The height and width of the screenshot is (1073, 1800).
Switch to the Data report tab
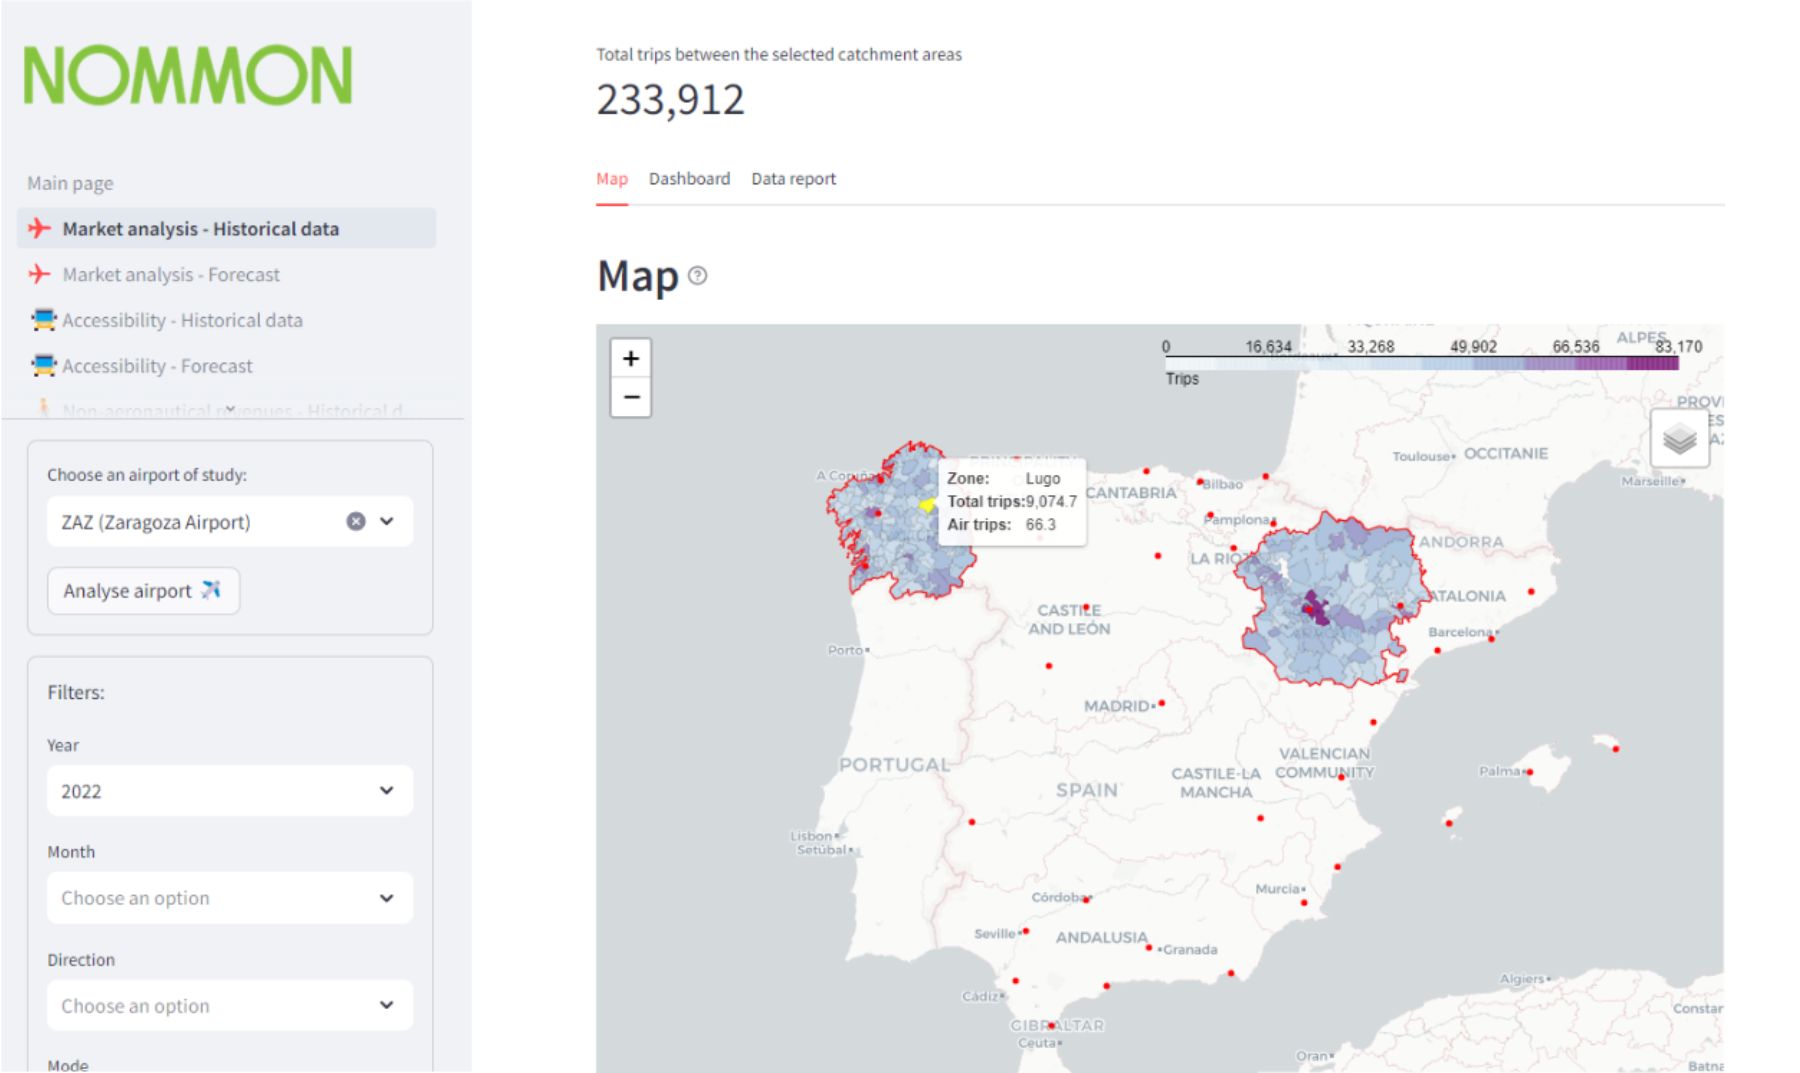tap(793, 179)
